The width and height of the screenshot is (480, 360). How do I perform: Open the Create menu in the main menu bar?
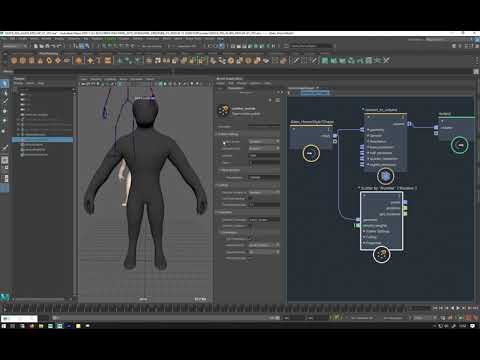click(23, 39)
